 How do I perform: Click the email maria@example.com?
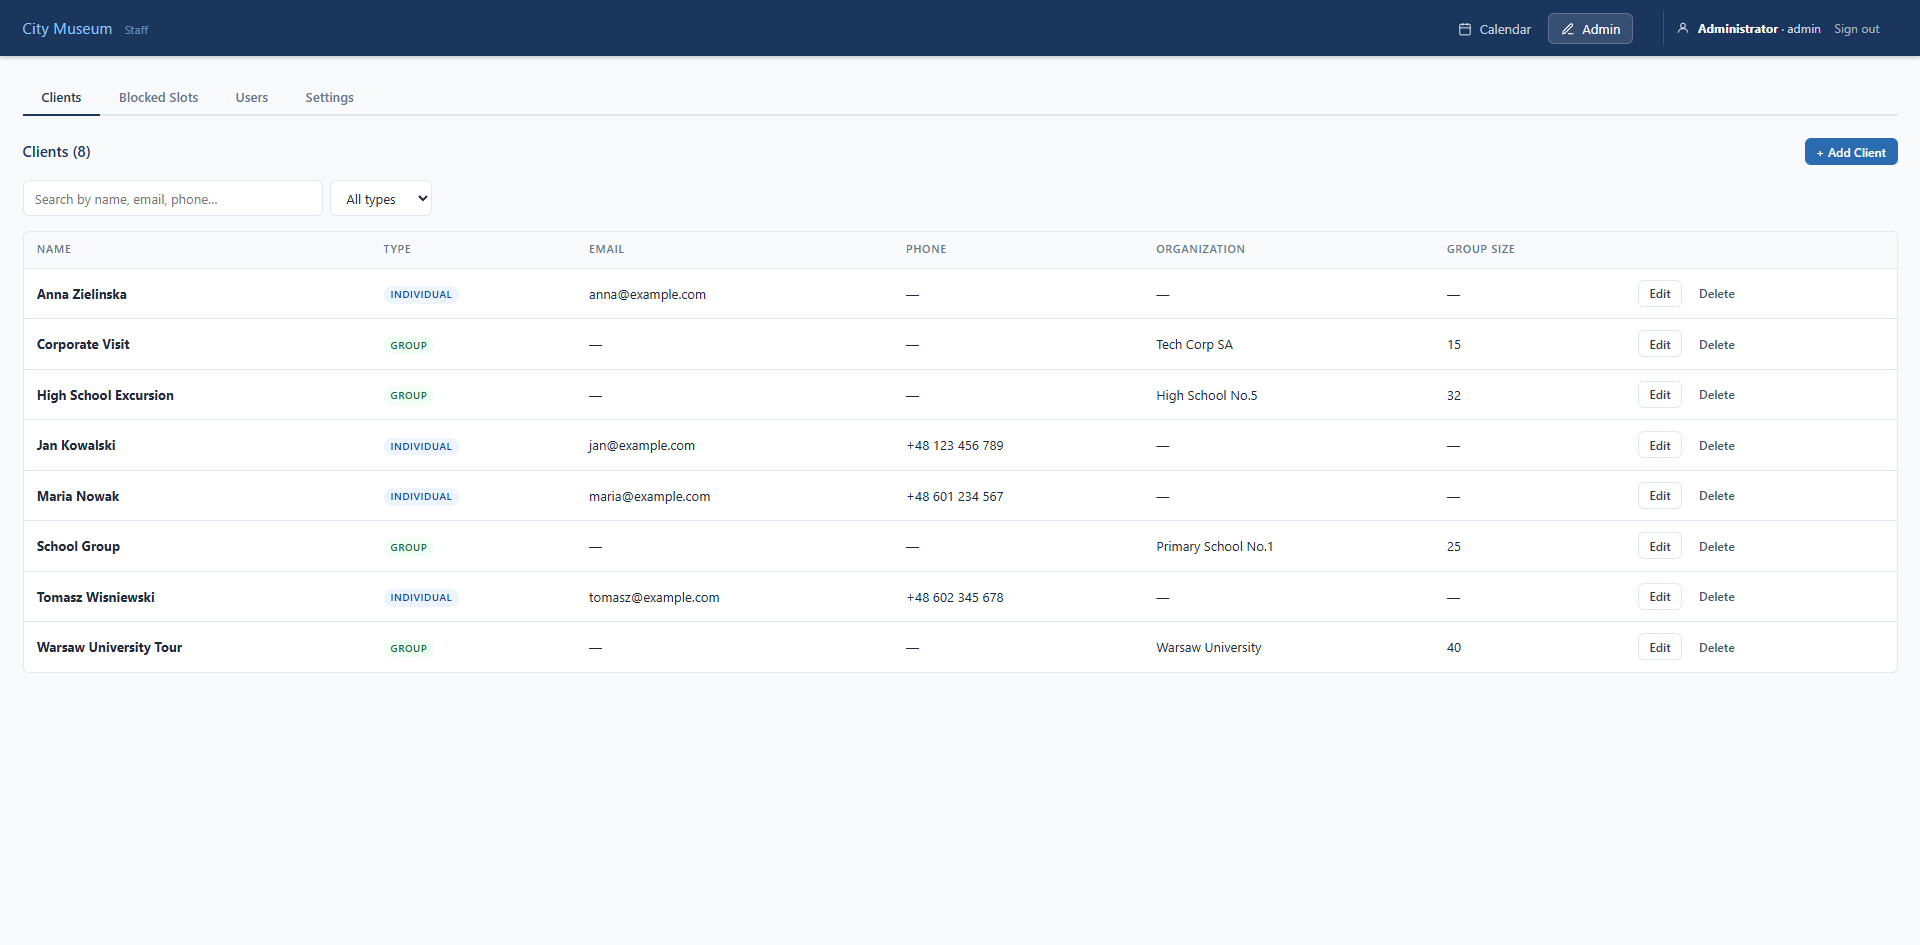(649, 496)
